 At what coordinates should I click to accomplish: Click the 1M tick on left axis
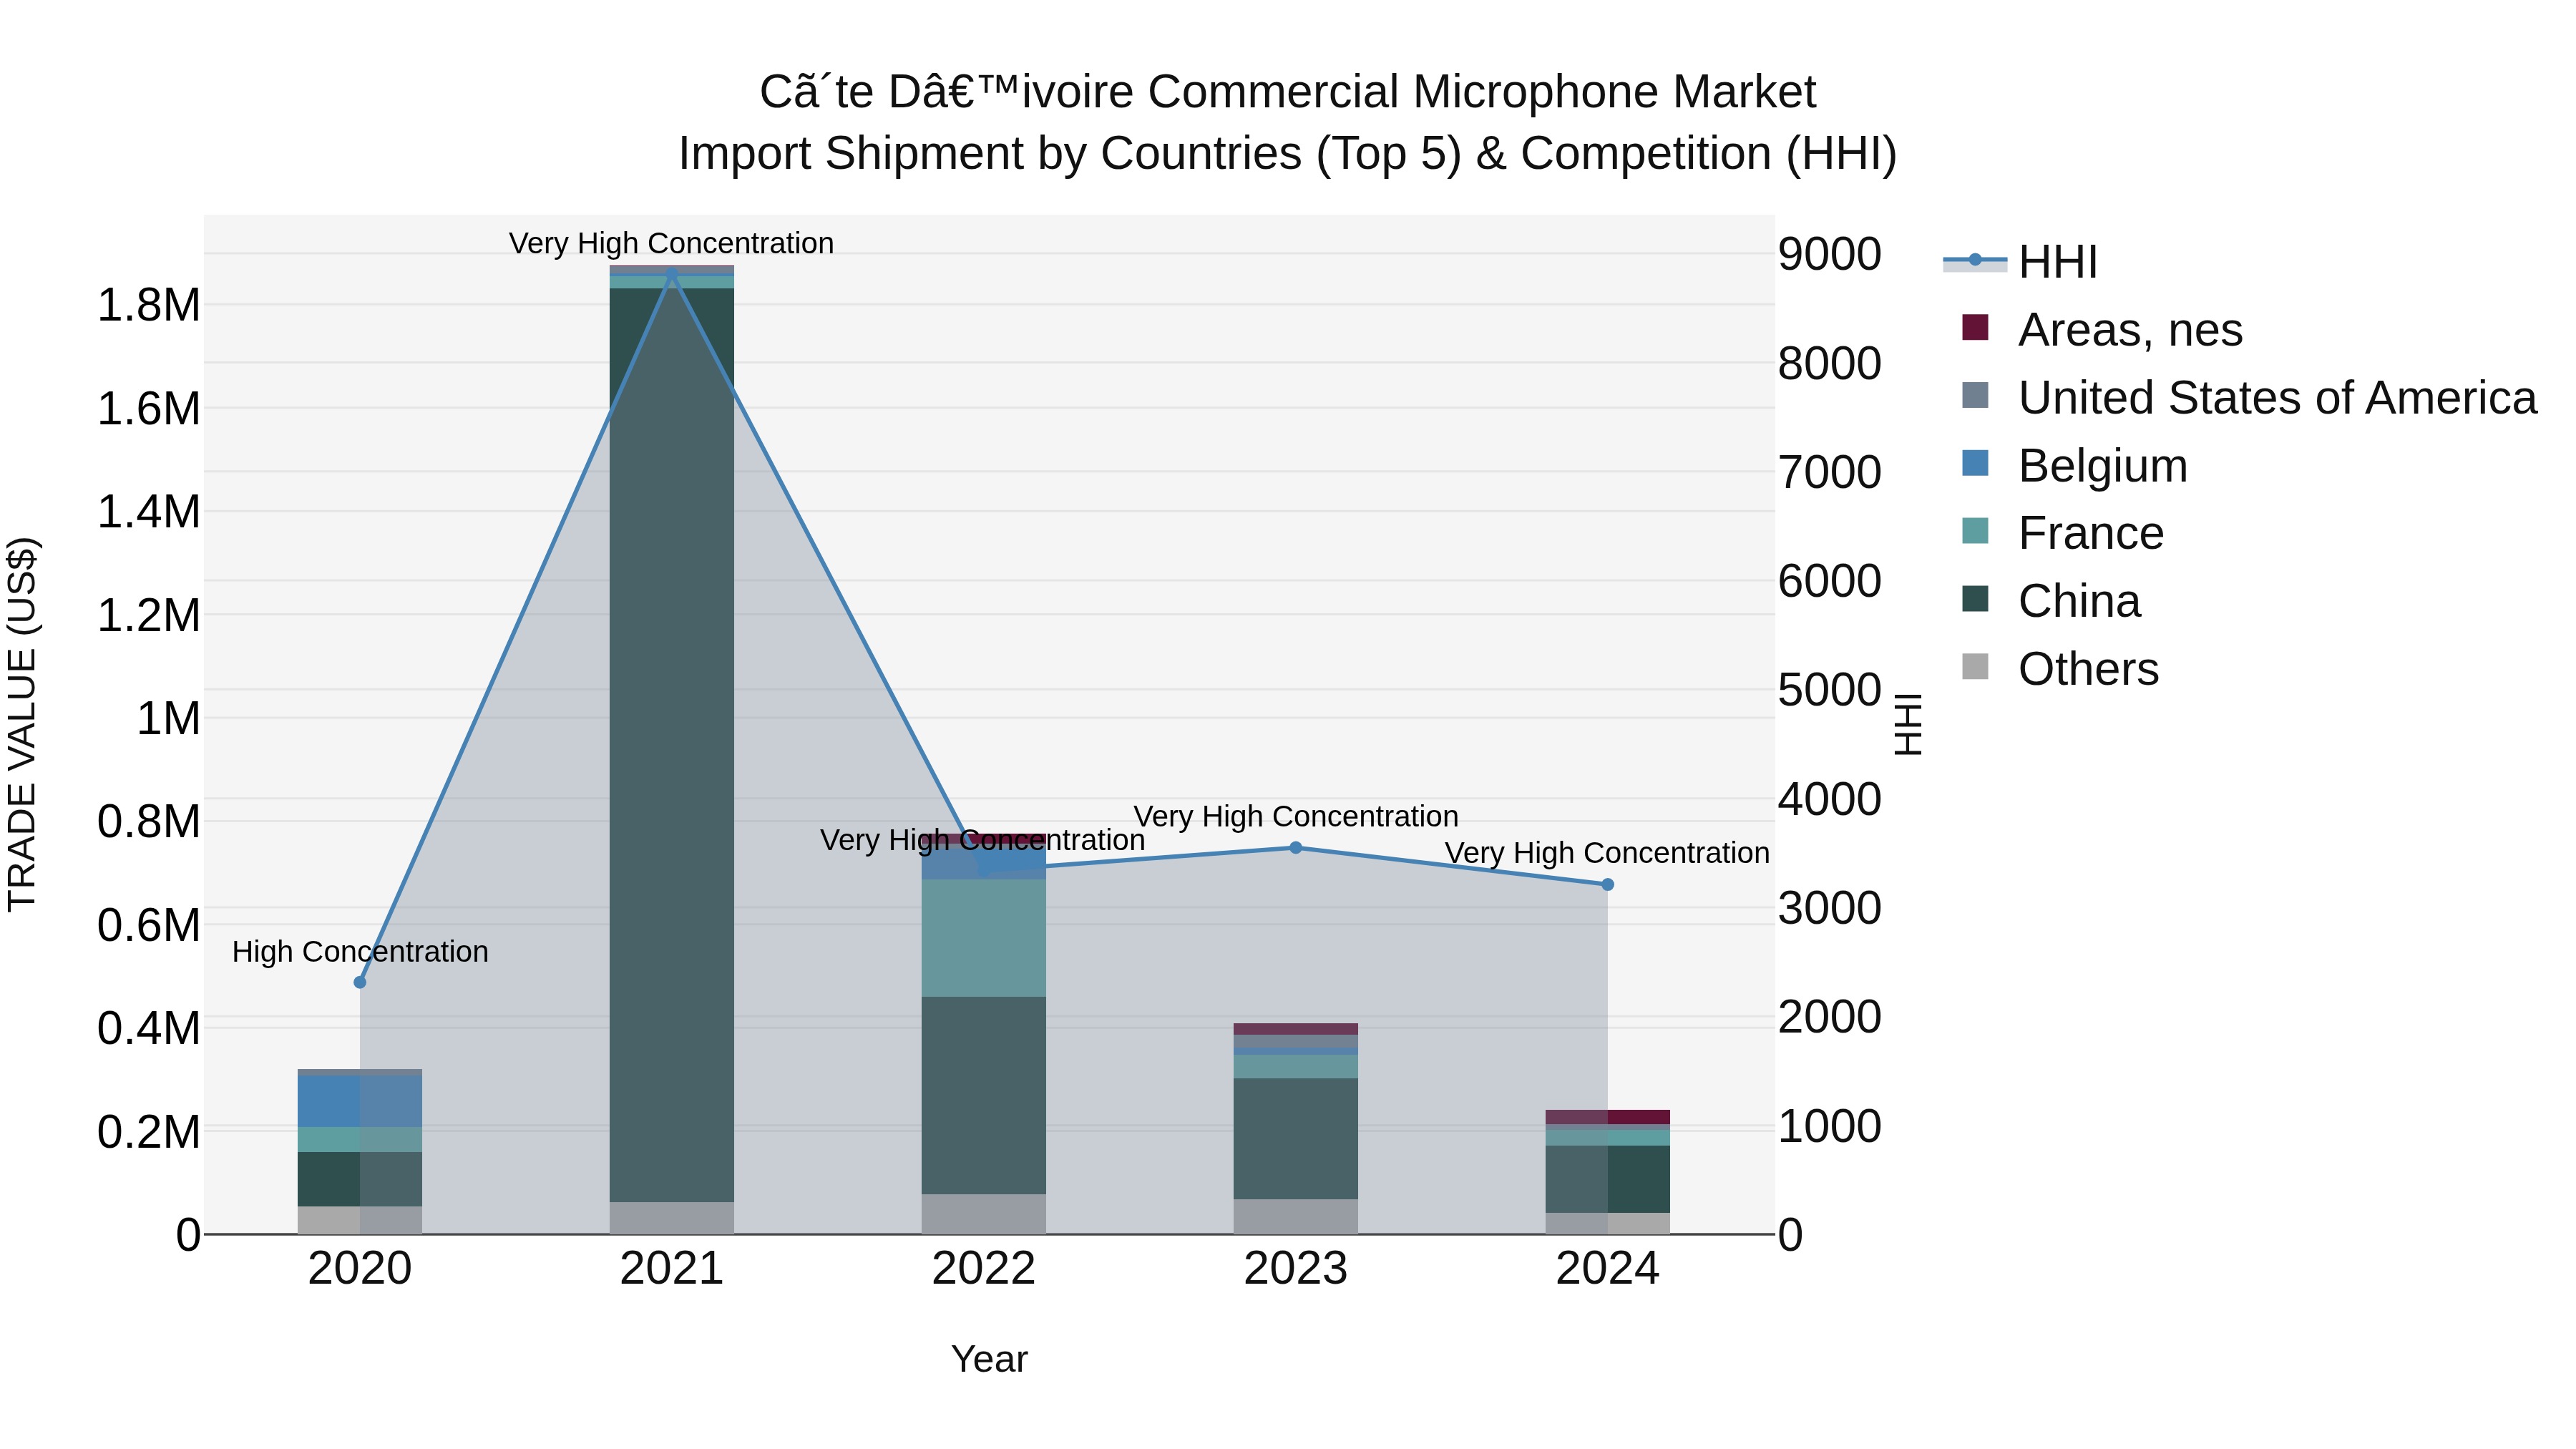[168, 719]
